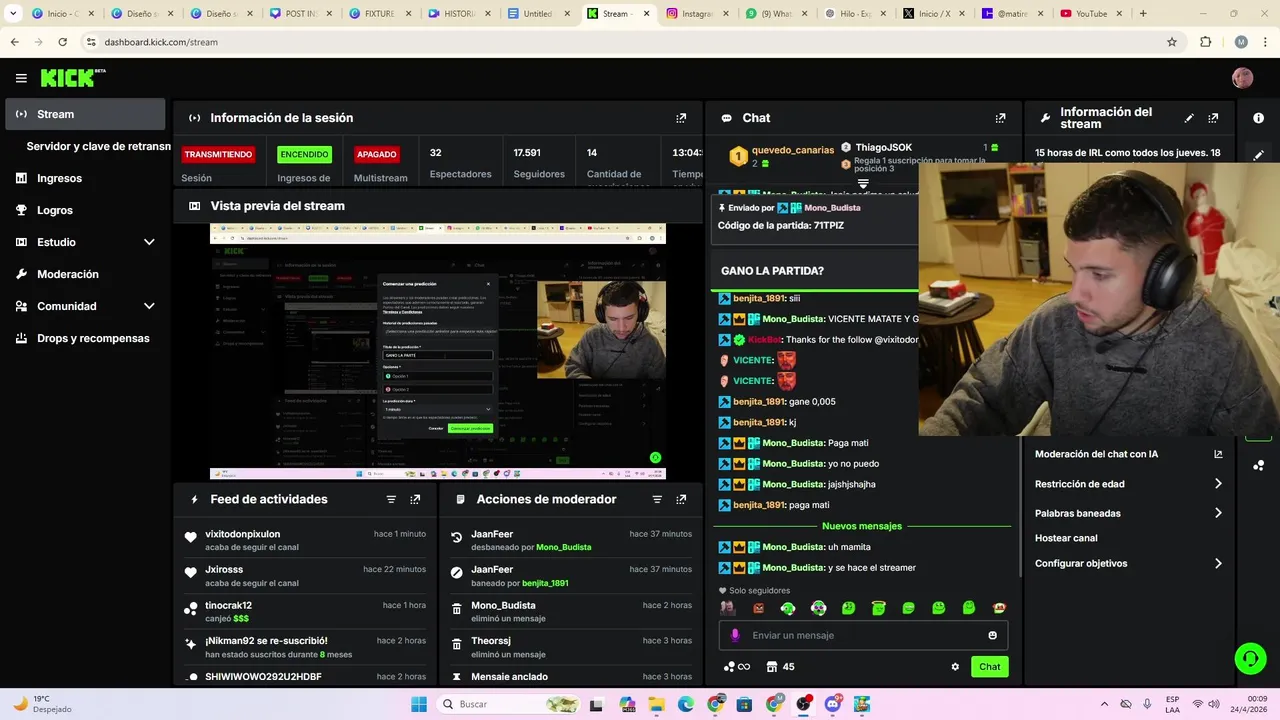This screenshot has height=720, width=1280.
Task: Select the angry red face emote
Action: pos(758,608)
